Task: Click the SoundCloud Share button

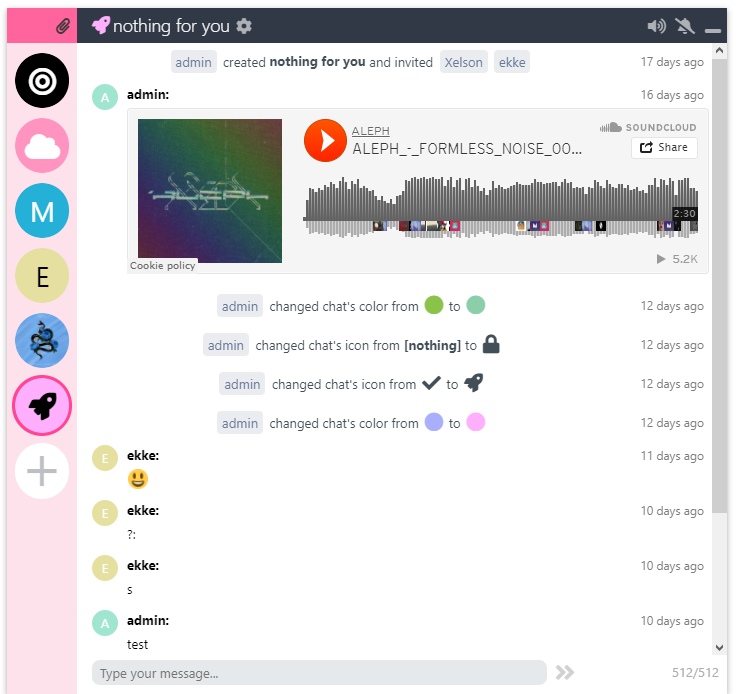Action: pyautogui.click(x=664, y=147)
